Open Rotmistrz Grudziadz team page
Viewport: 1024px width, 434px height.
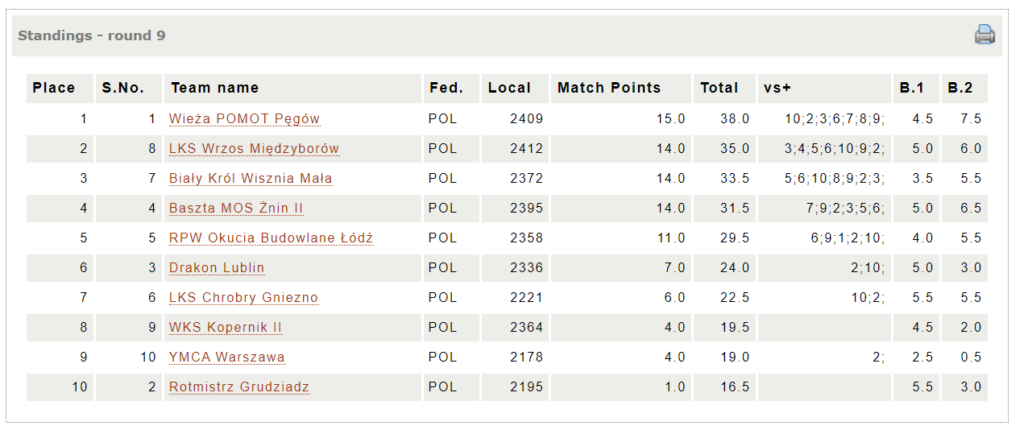pos(239,387)
